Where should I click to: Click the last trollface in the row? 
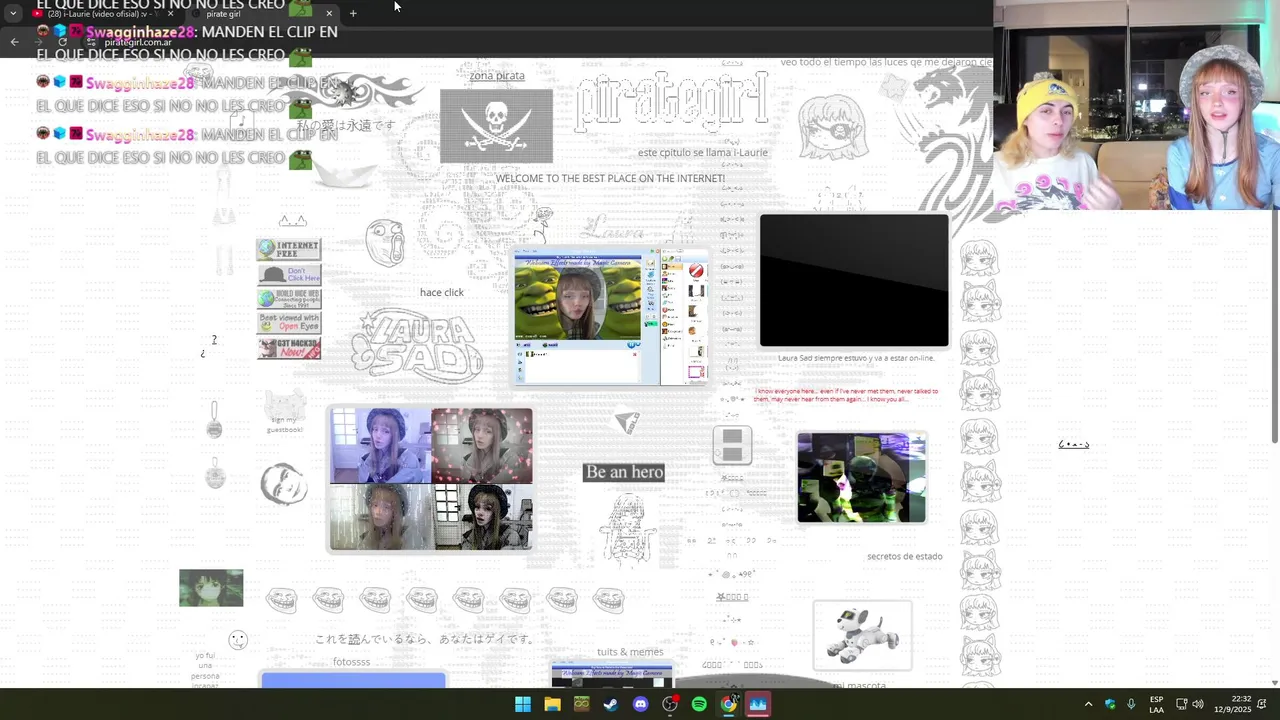(x=608, y=600)
